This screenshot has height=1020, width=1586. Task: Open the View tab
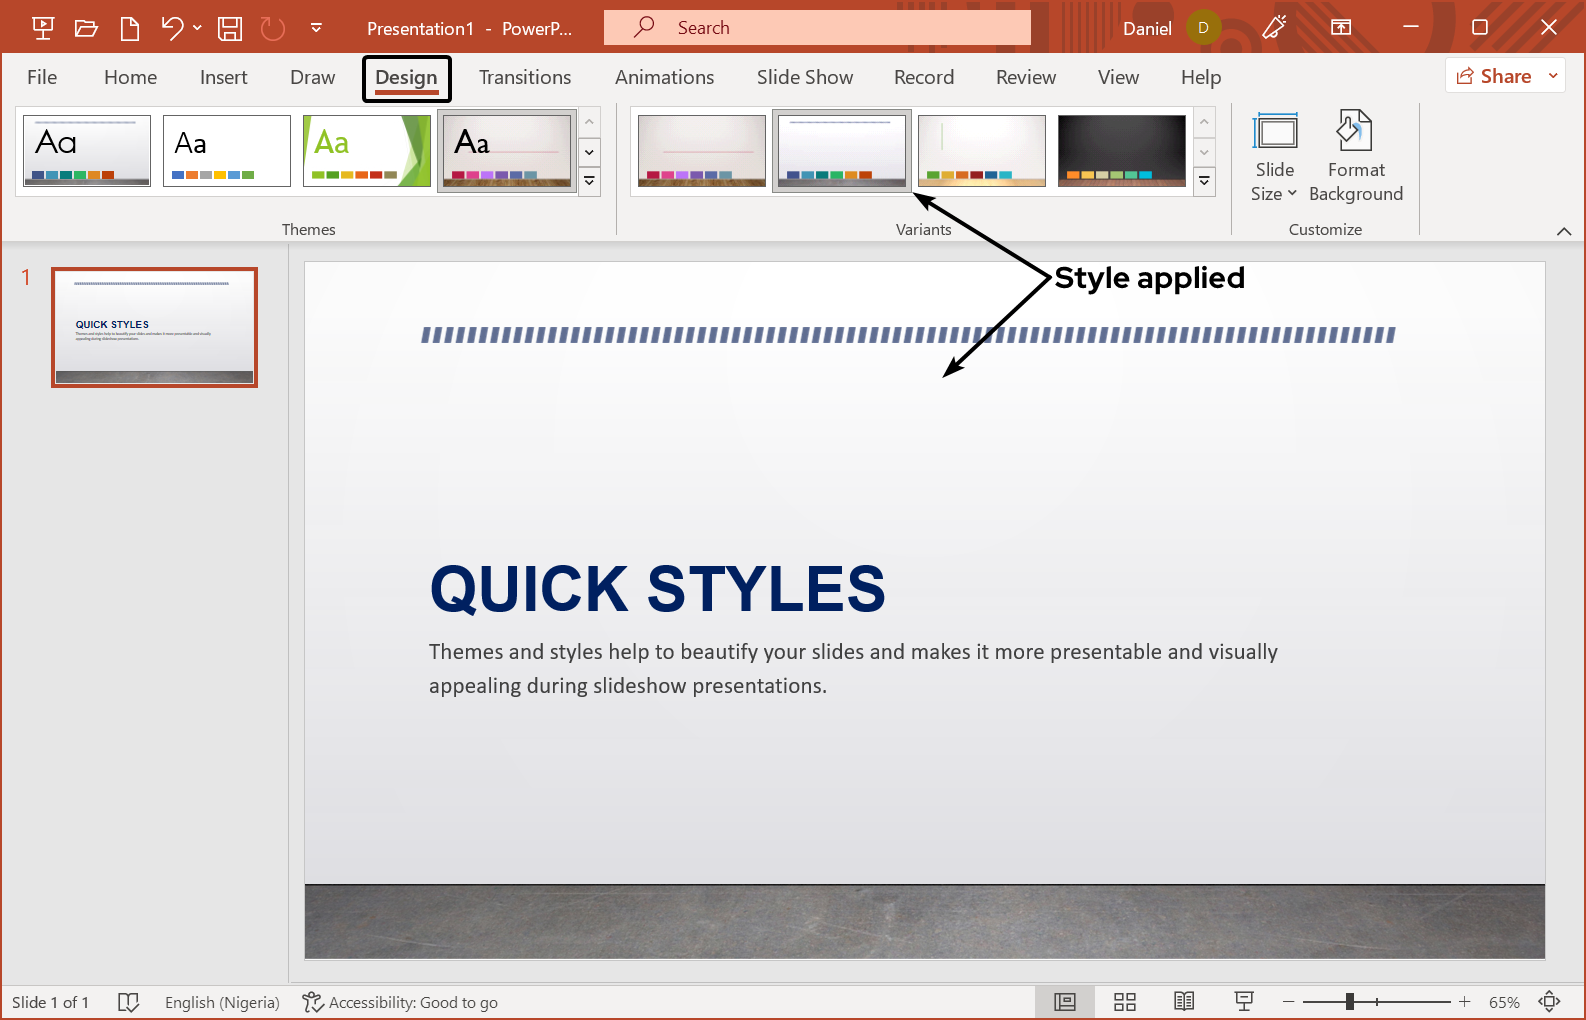[x=1118, y=77]
